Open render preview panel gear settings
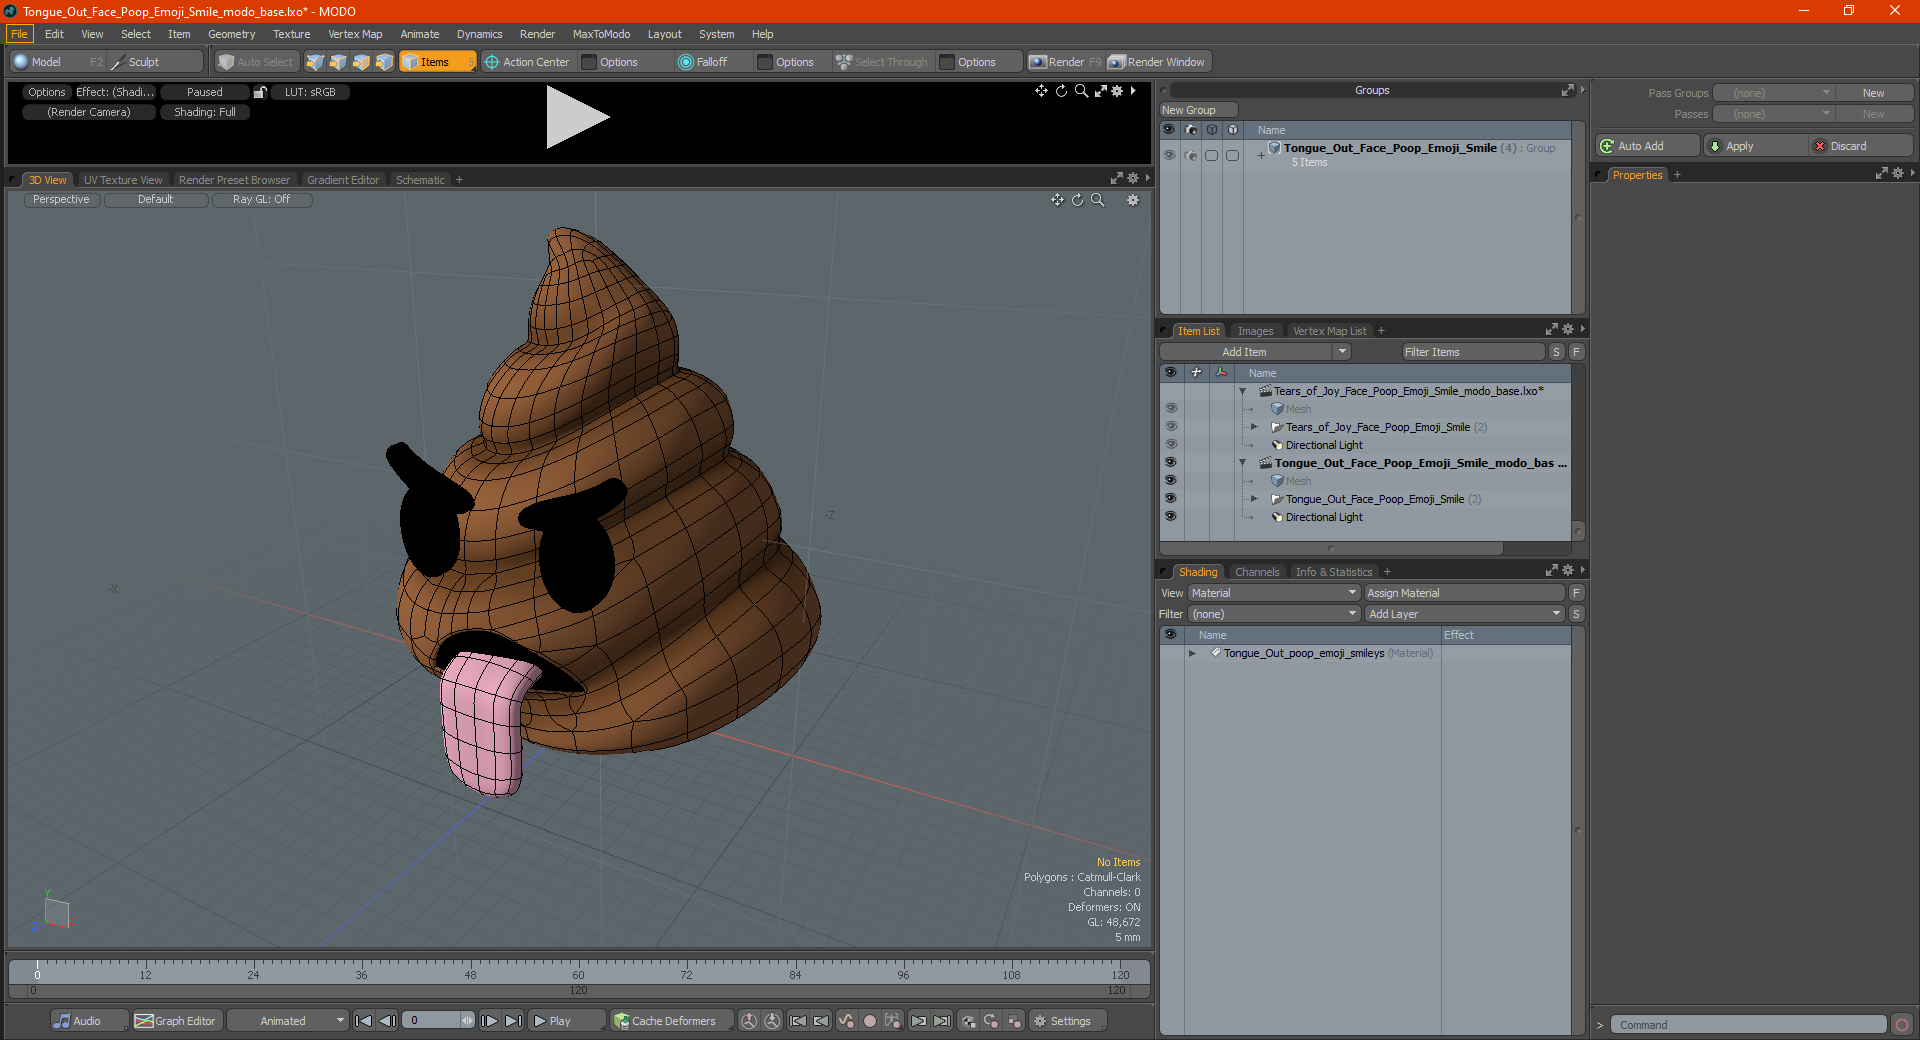Image resolution: width=1920 pixels, height=1040 pixels. (1117, 91)
